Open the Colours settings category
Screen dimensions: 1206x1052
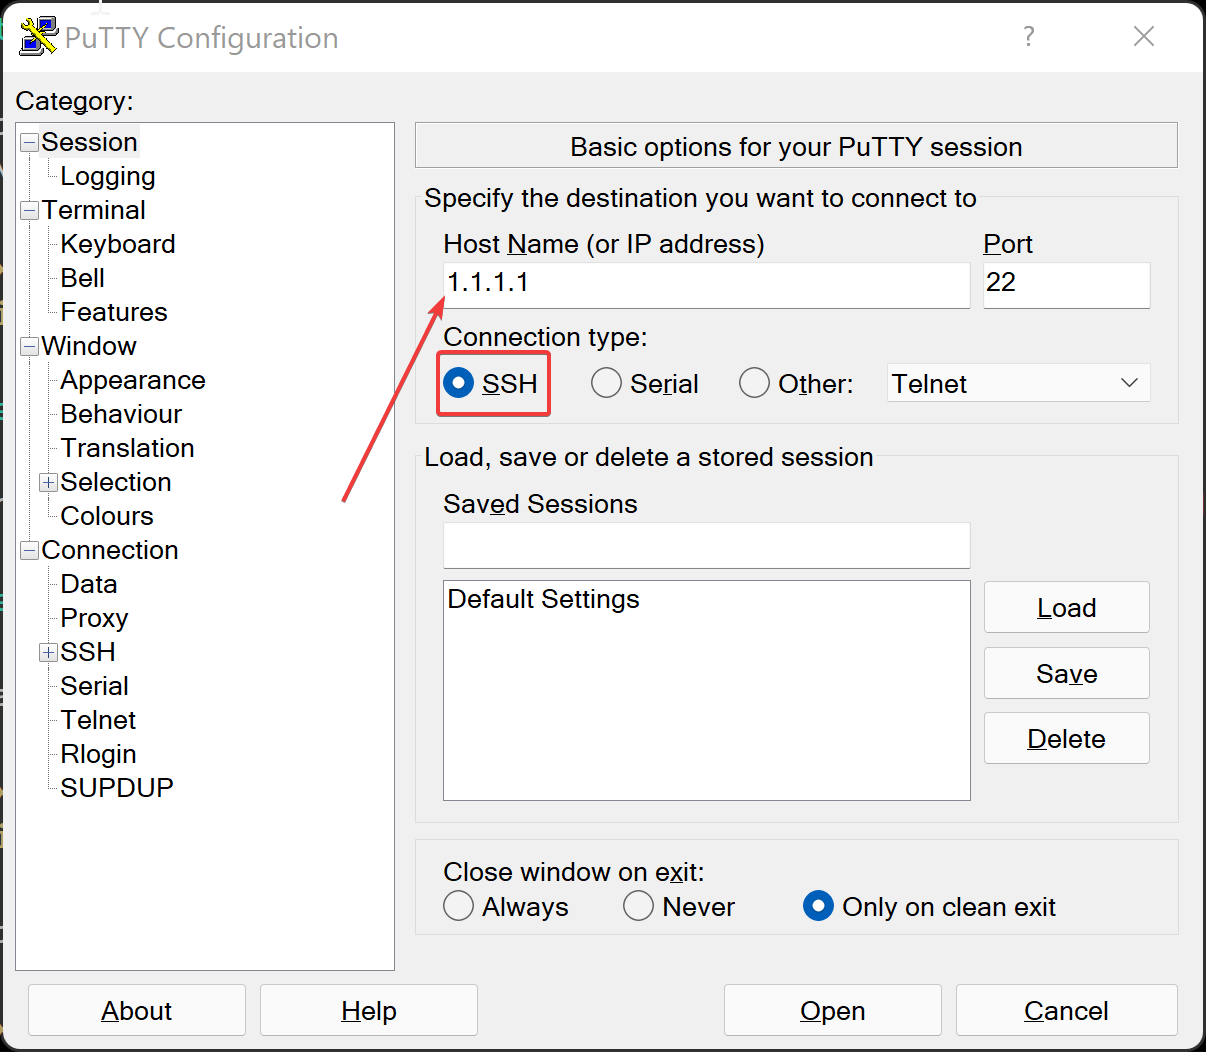[x=106, y=516]
